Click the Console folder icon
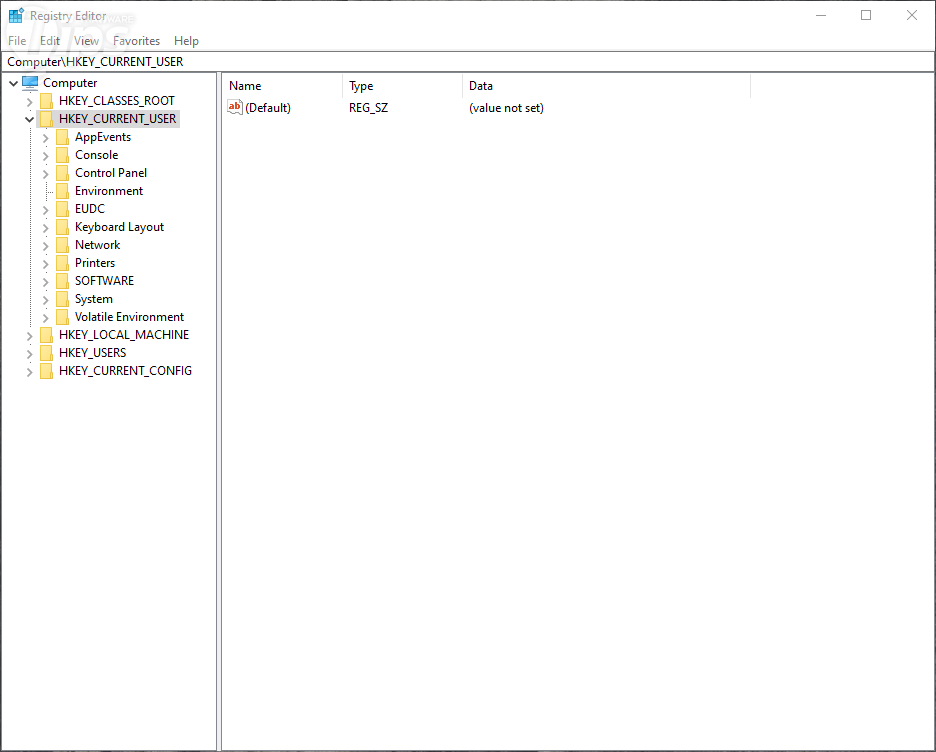 (62, 155)
